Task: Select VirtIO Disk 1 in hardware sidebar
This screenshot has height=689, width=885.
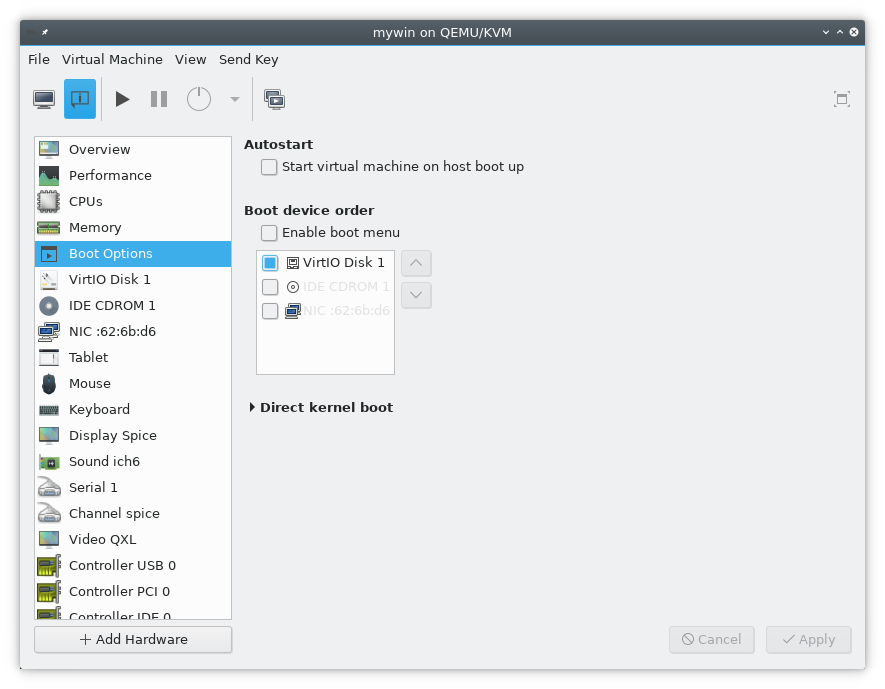Action: [x=133, y=279]
